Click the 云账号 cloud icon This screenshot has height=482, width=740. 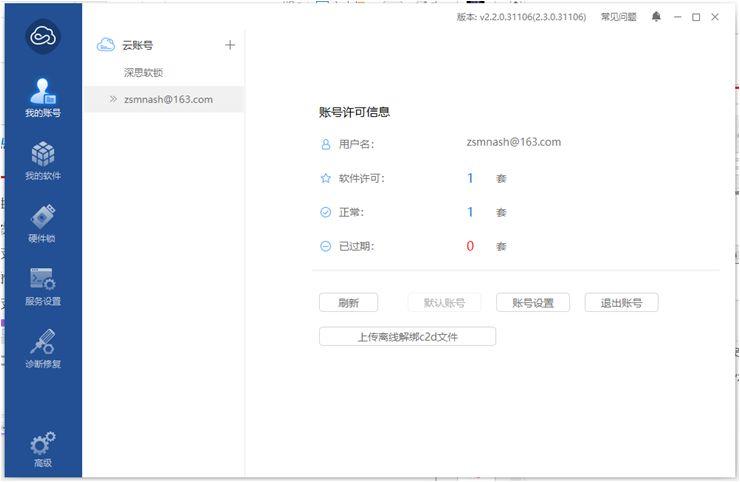(106, 45)
